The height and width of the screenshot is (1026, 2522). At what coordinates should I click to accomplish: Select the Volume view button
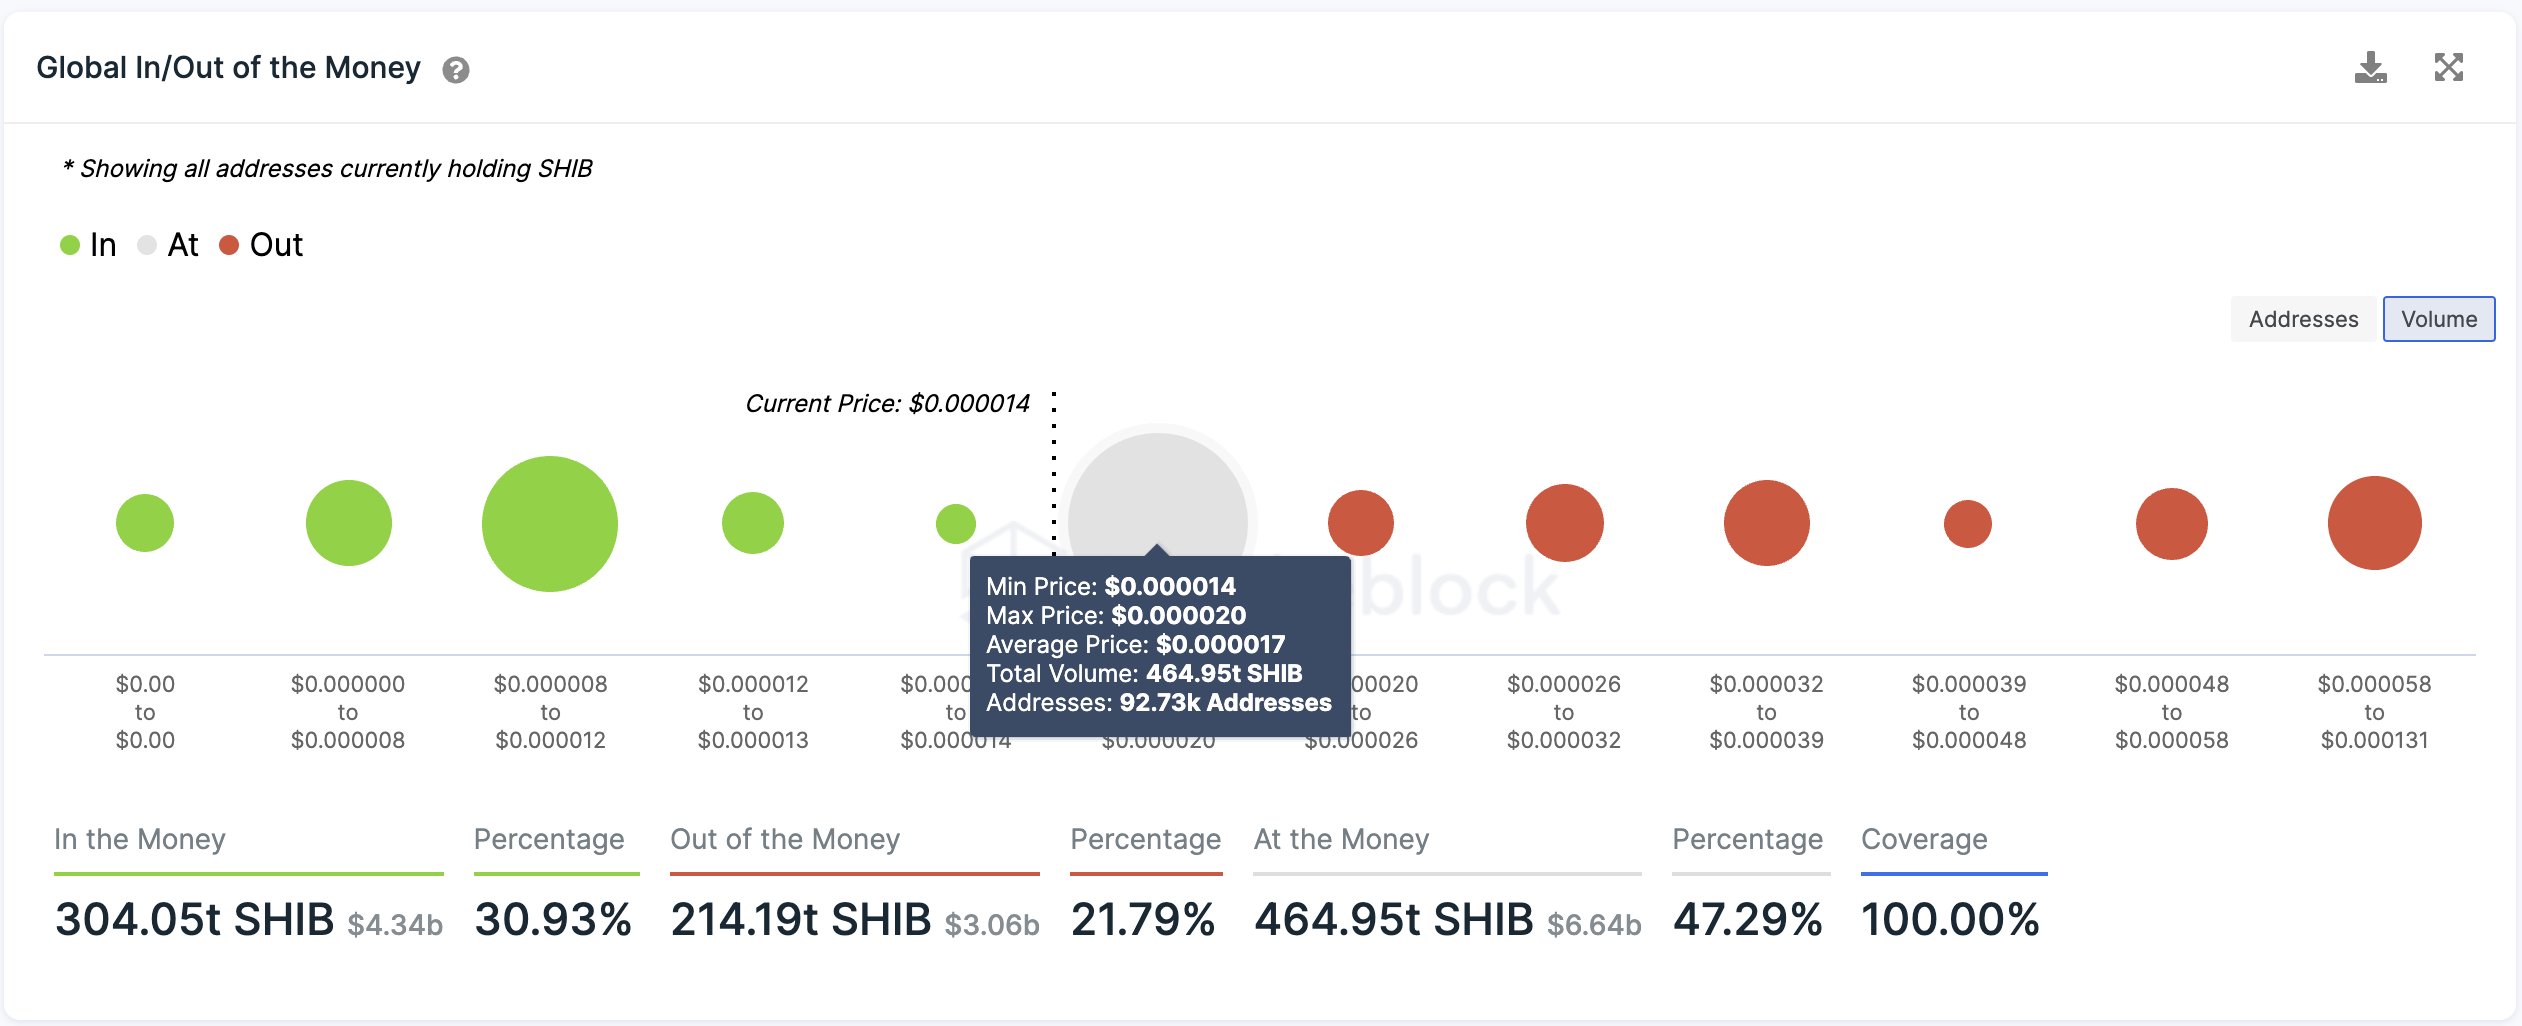pyautogui.click(x=2438, y=319)
